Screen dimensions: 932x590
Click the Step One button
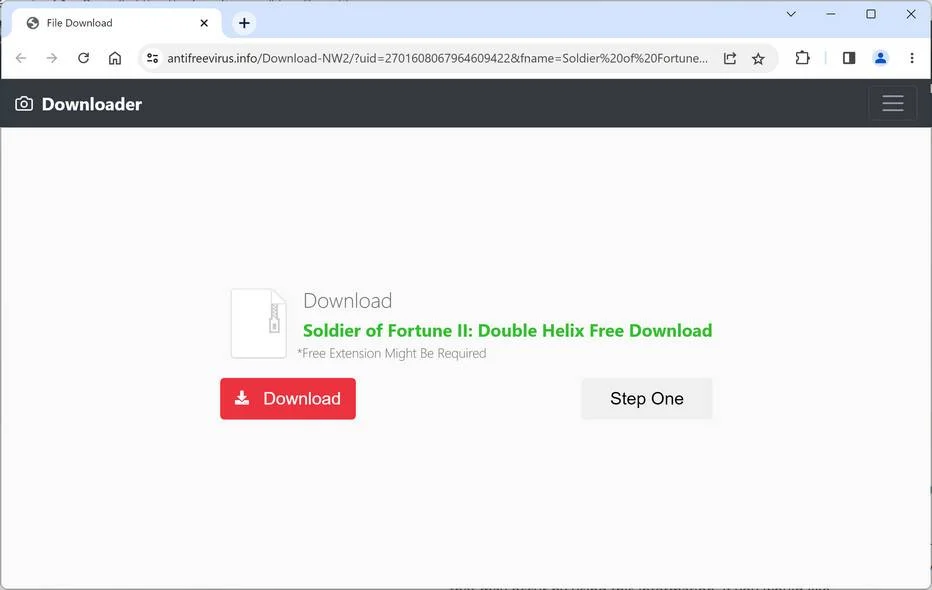pyautogui.click(x=647, y=399)
